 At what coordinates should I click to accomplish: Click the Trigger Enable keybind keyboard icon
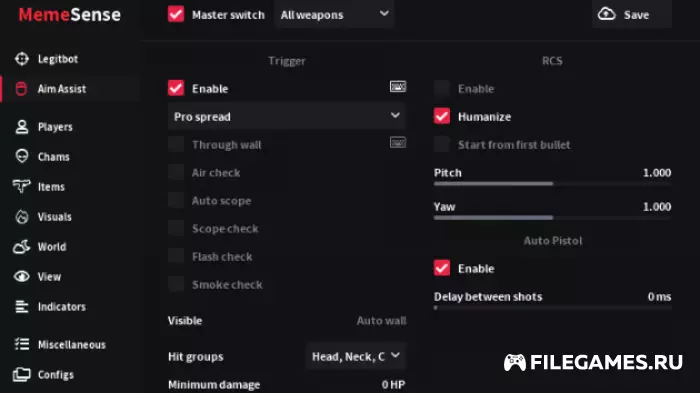398,87
